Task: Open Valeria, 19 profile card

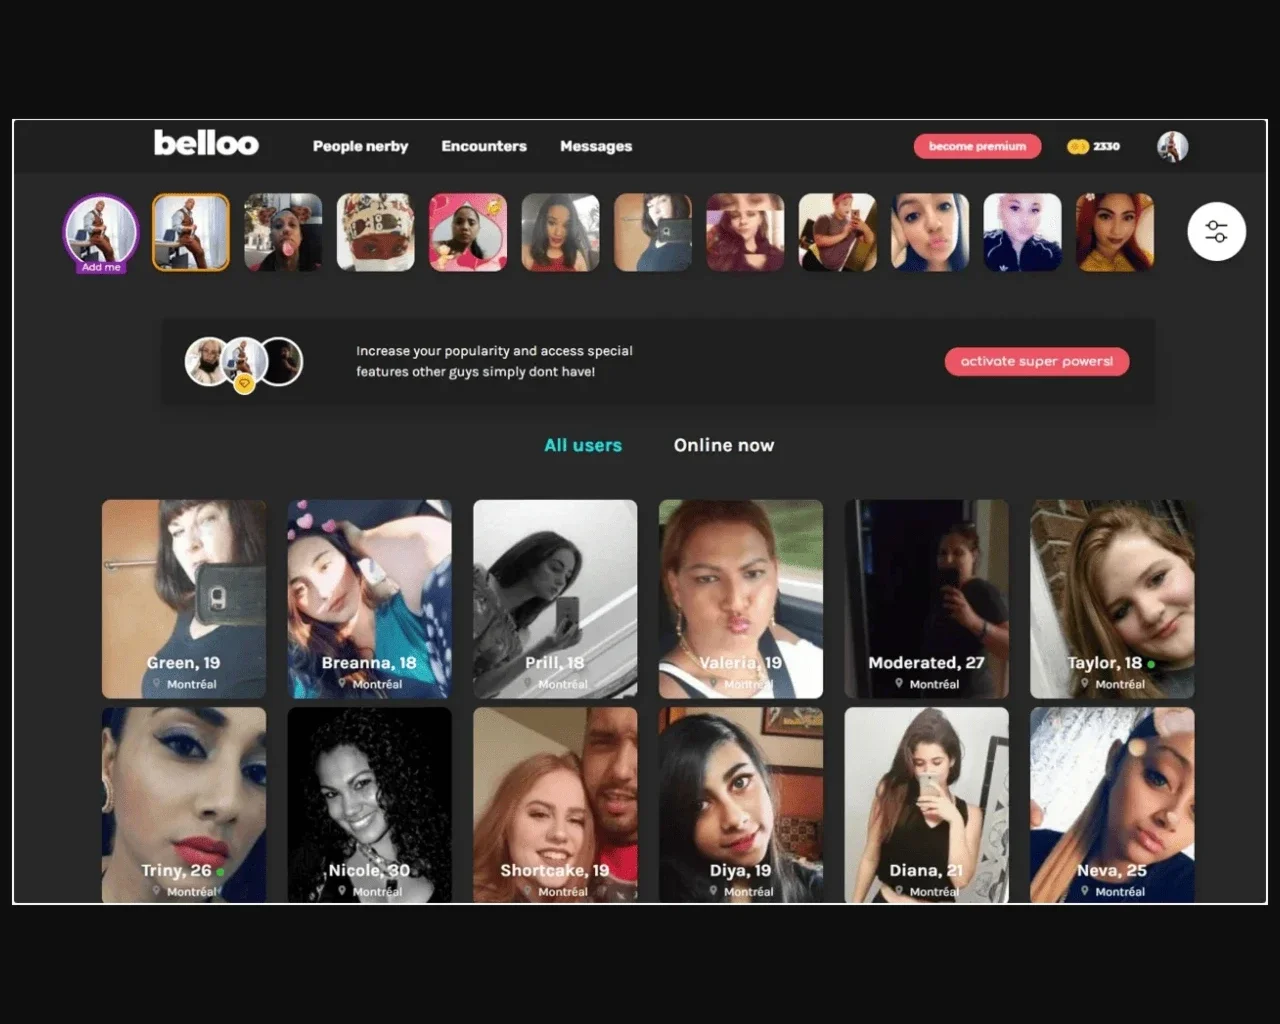Action: click(741, 599)
